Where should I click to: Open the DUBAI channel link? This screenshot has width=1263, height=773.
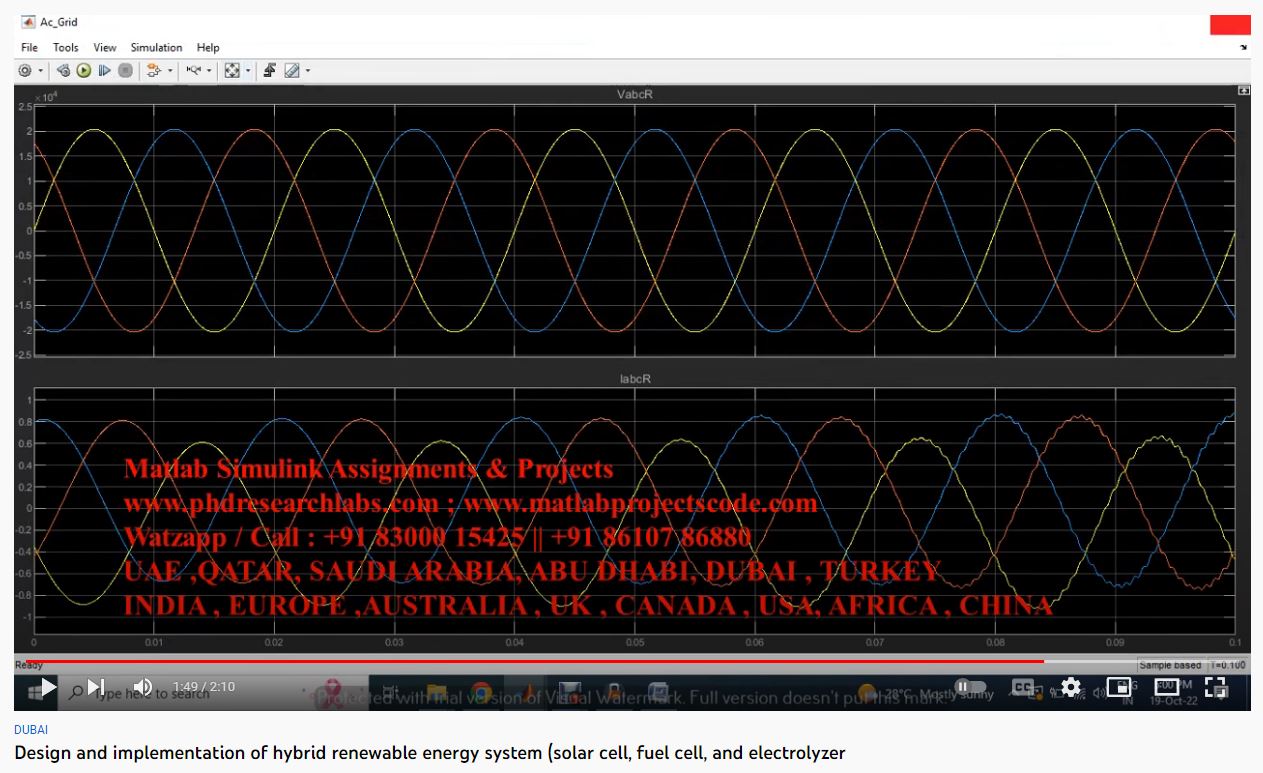[30, 730]
